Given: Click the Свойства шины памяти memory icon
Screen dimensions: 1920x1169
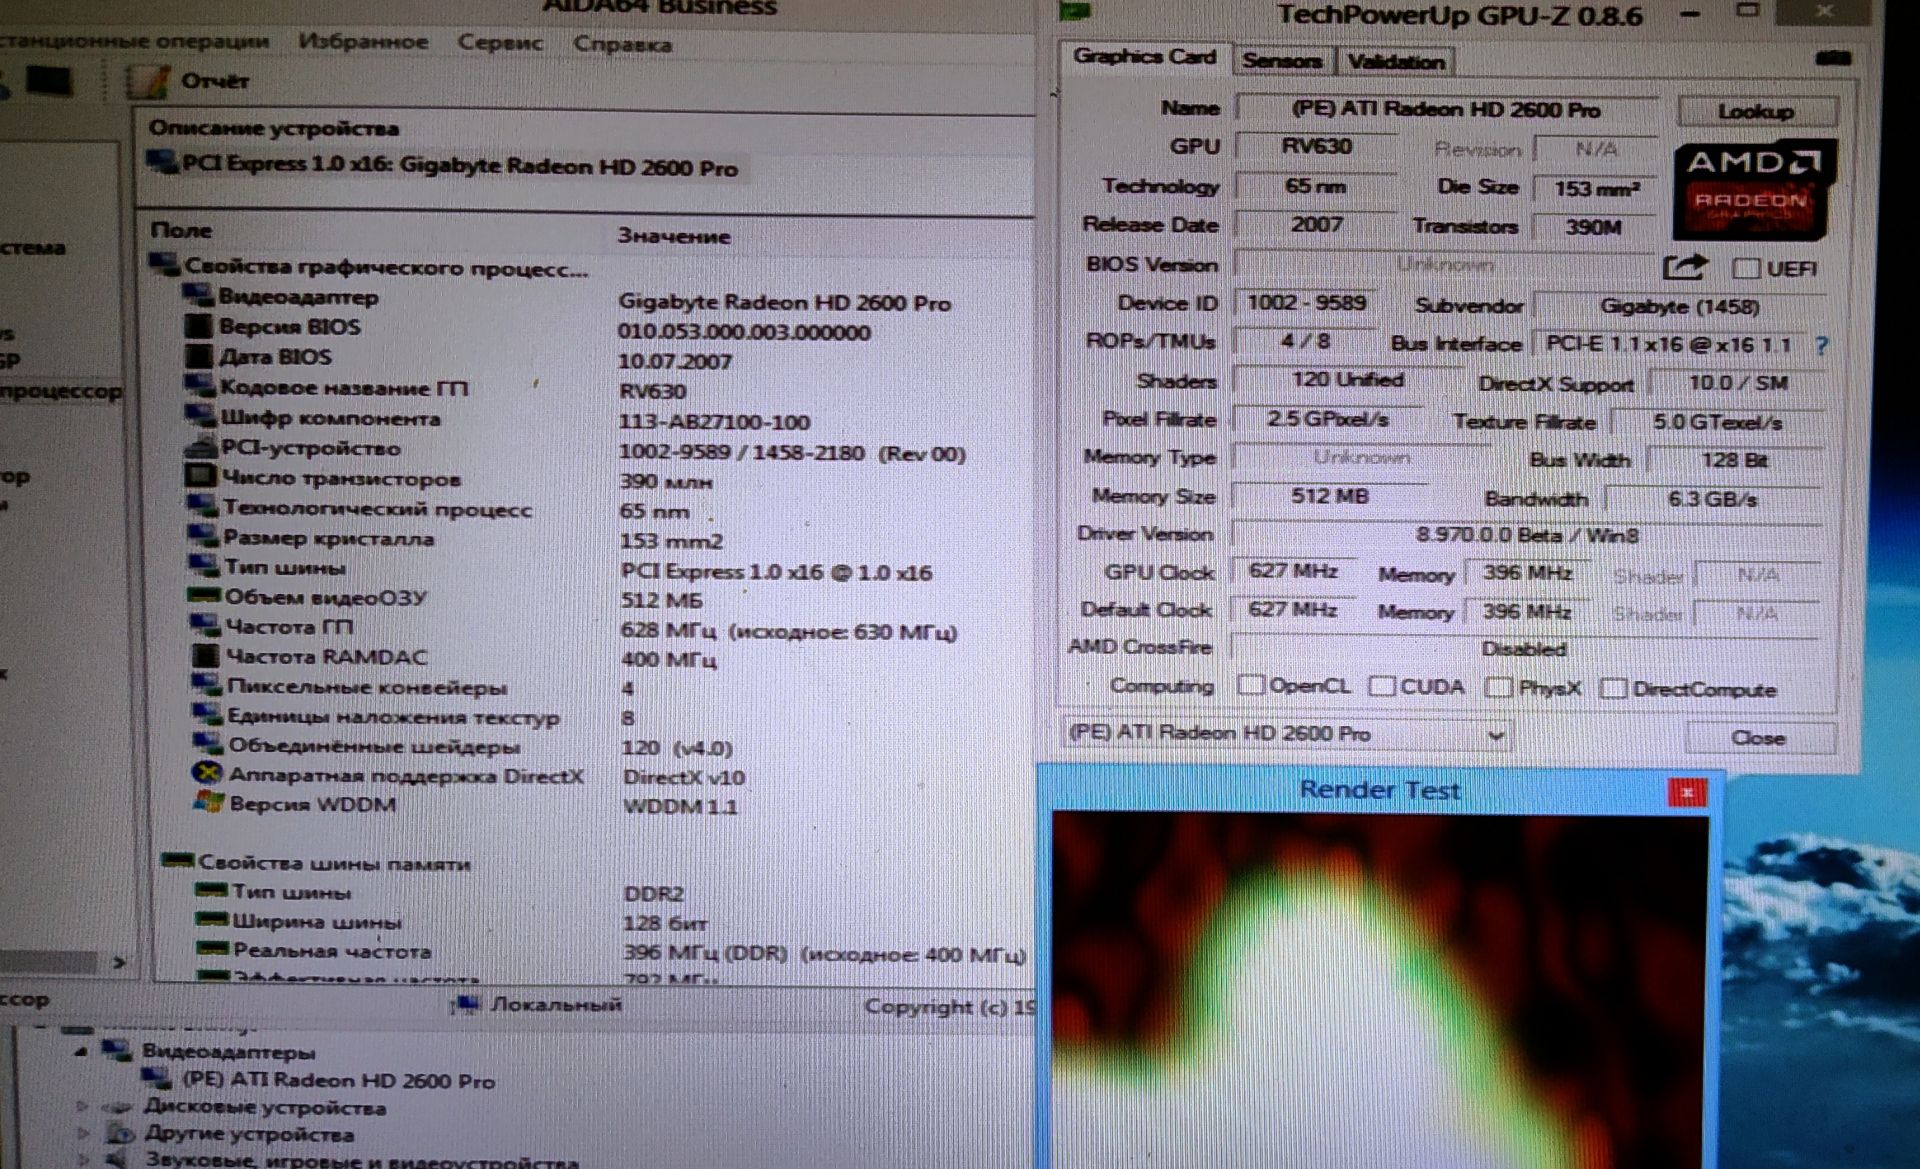Looking at the screenshot, I should 177,861.
